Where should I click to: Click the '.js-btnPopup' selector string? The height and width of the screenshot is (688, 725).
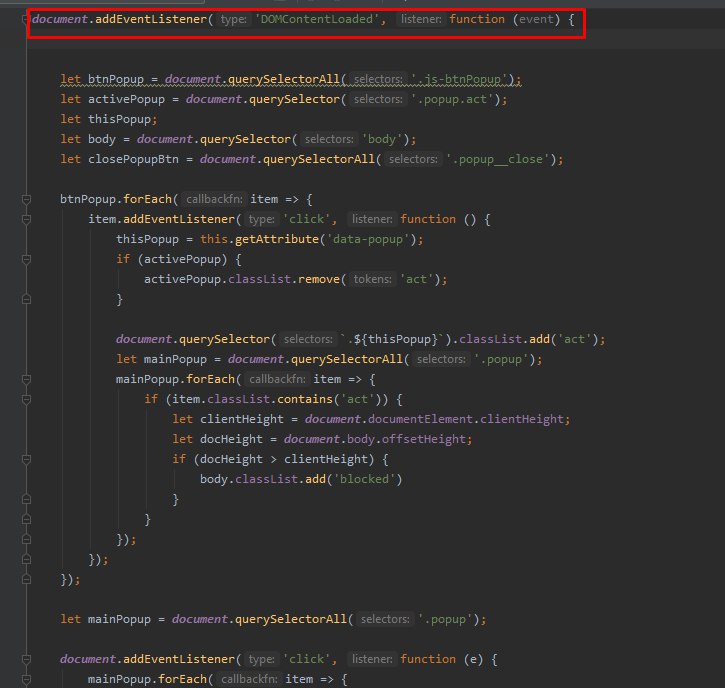pos(460,80)
